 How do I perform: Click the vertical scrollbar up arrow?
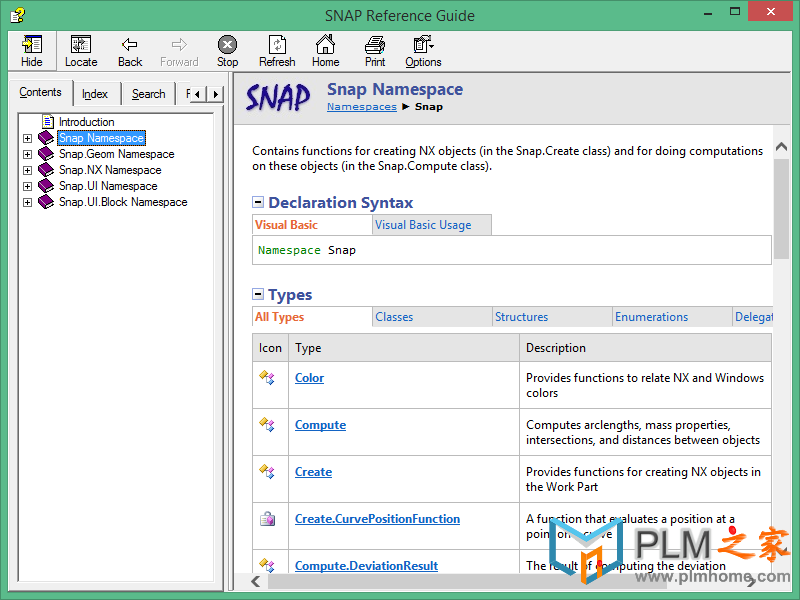tap(781, 147)
